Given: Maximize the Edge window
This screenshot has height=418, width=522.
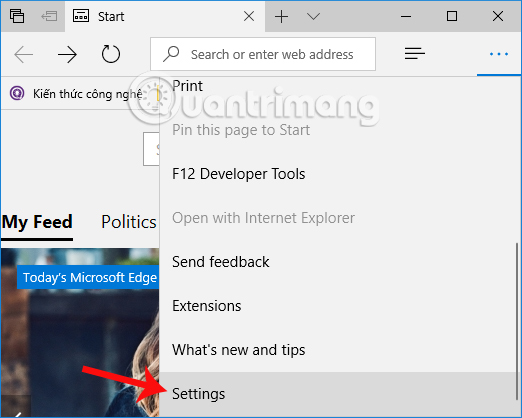Looking at the screenshot, I should [452, 16].
